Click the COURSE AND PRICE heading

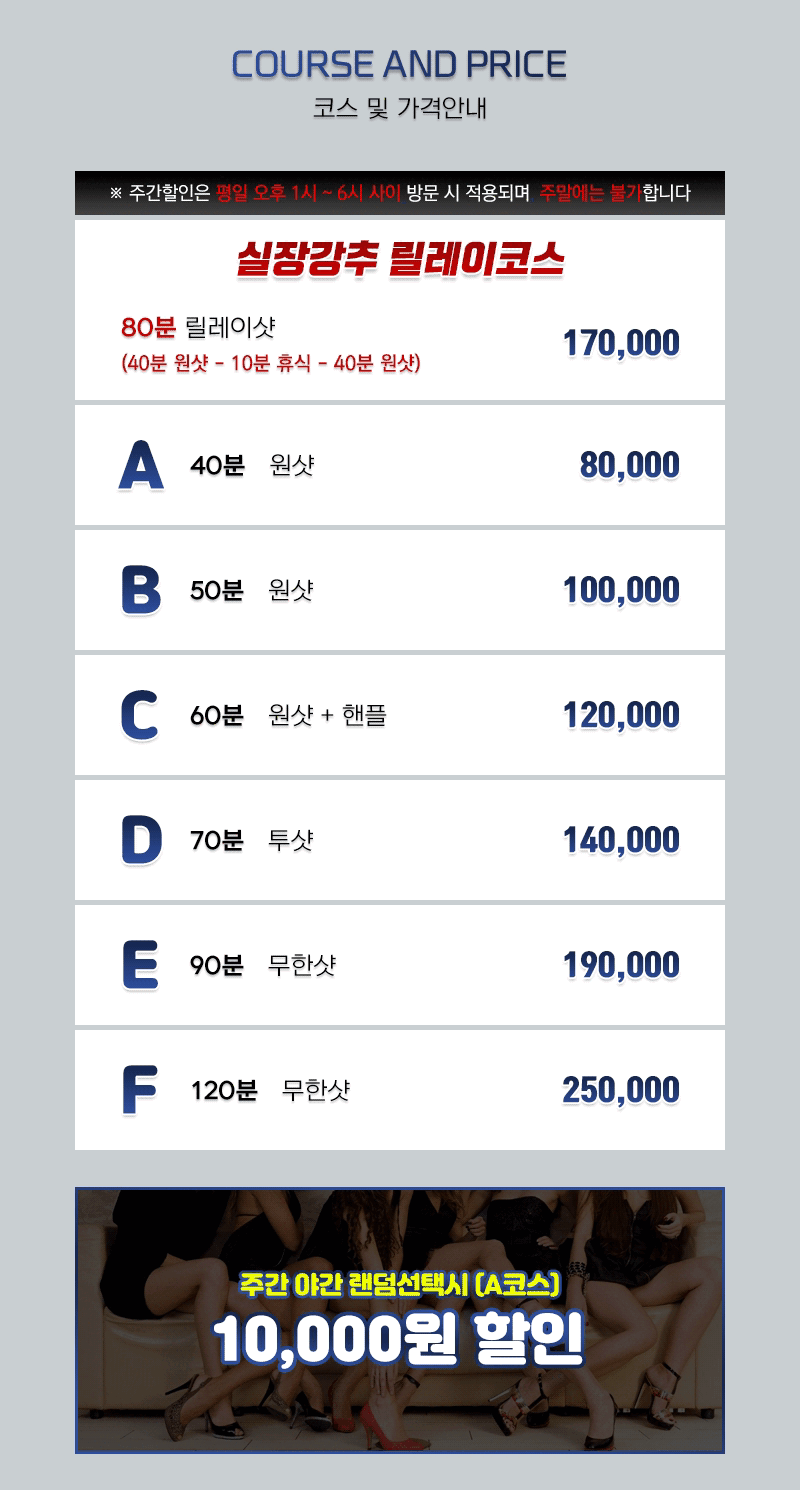point(399,65)
